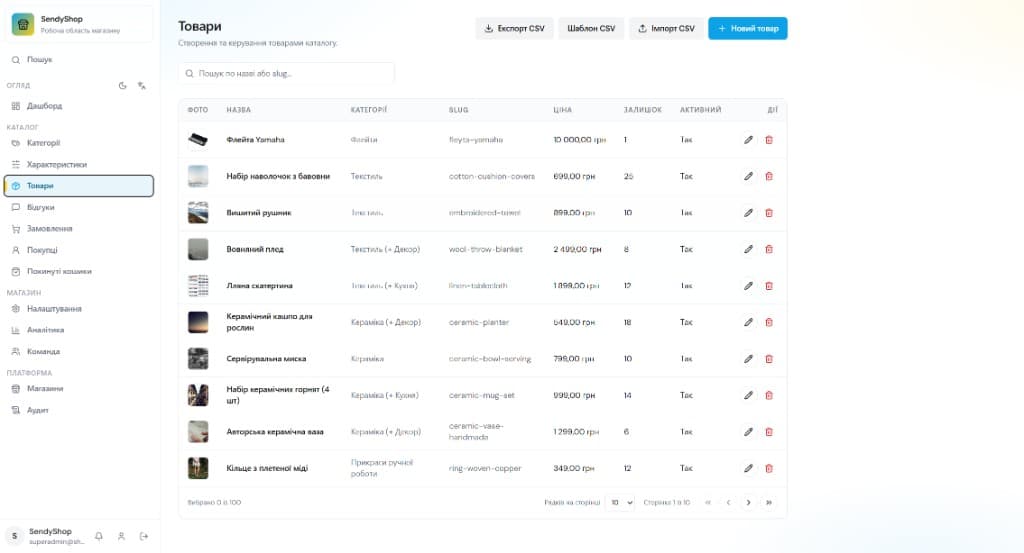Open Аудит in sidebar
1024x553 pixels.
point(78,410)
